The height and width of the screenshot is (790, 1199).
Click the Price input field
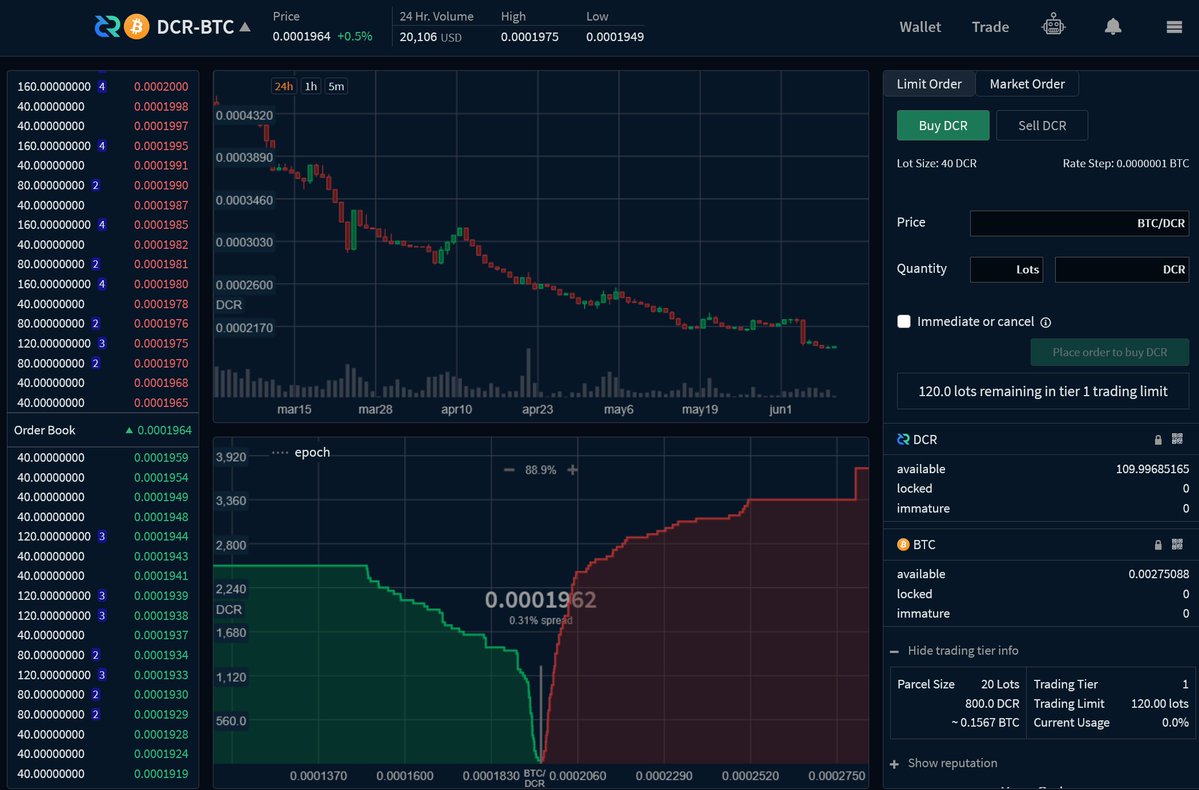coord(1079,223)
